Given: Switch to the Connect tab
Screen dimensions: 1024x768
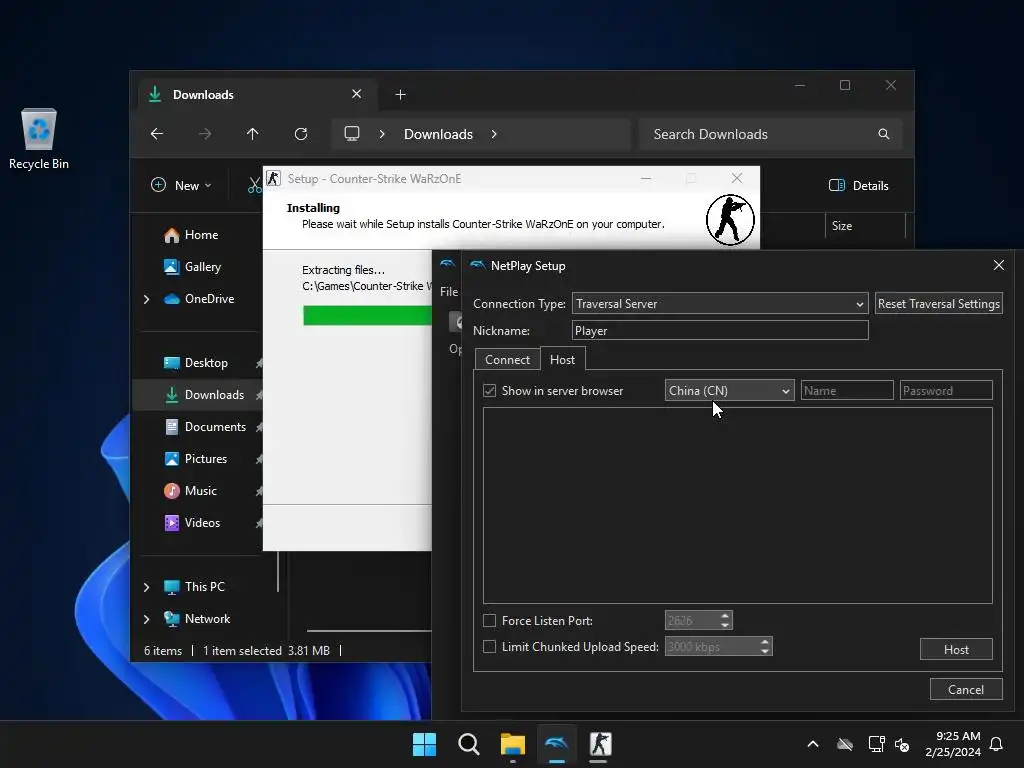Looking at the screenshot, I should 507,359.
